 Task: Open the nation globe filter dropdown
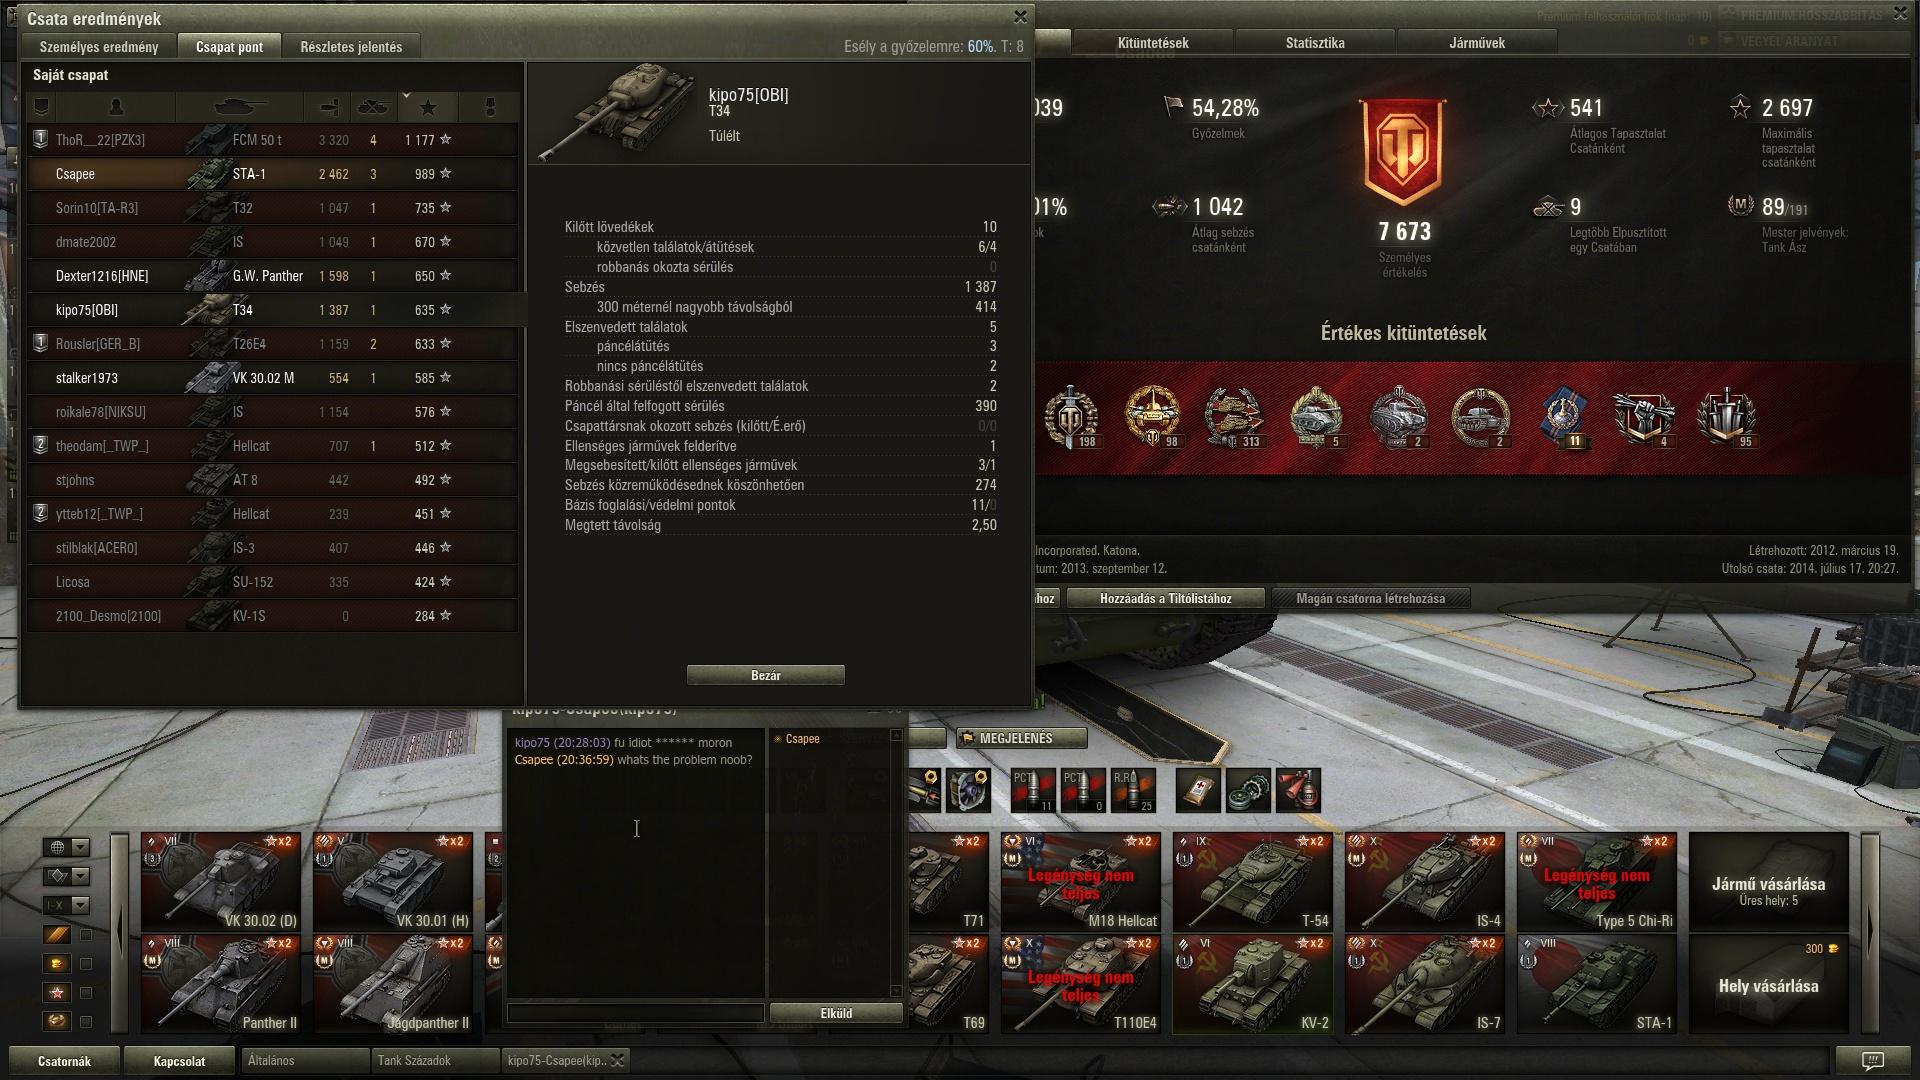pos(66,847)
